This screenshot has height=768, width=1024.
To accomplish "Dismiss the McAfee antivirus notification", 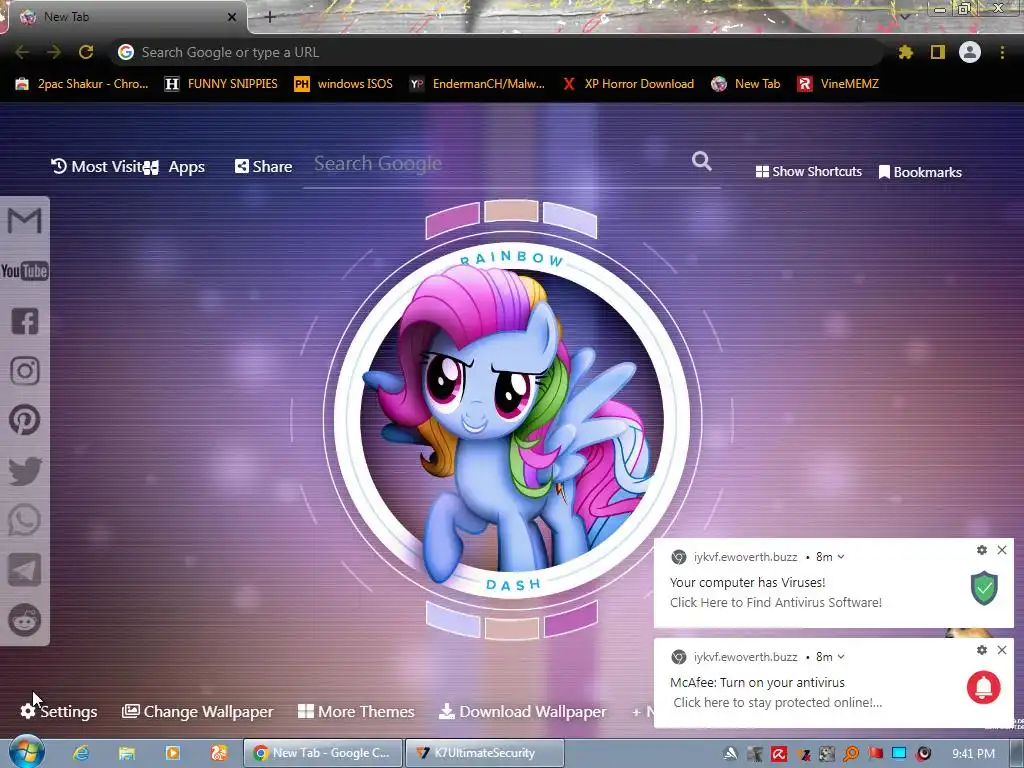I will pos(1002,650).
